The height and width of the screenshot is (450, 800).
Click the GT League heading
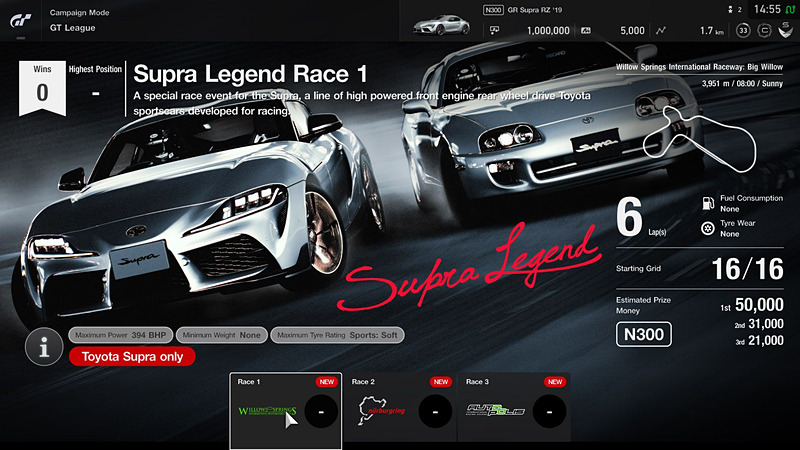72,28
